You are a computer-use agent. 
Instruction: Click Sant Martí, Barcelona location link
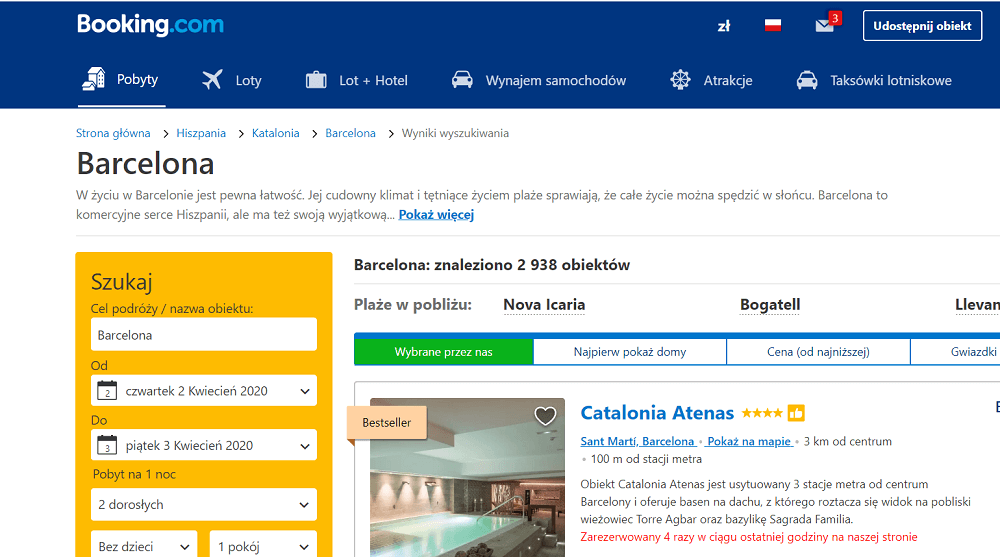[637, 441]
